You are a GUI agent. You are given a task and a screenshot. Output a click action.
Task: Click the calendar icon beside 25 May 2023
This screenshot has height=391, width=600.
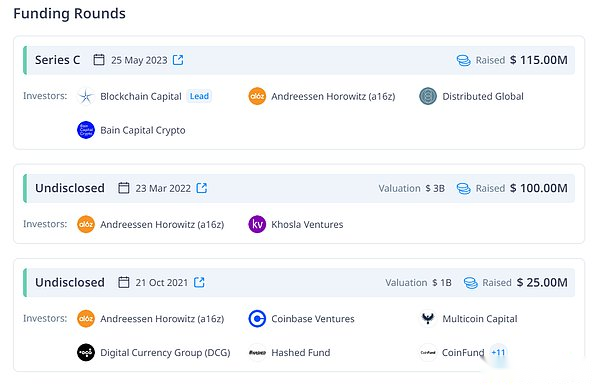coord(99,60)
